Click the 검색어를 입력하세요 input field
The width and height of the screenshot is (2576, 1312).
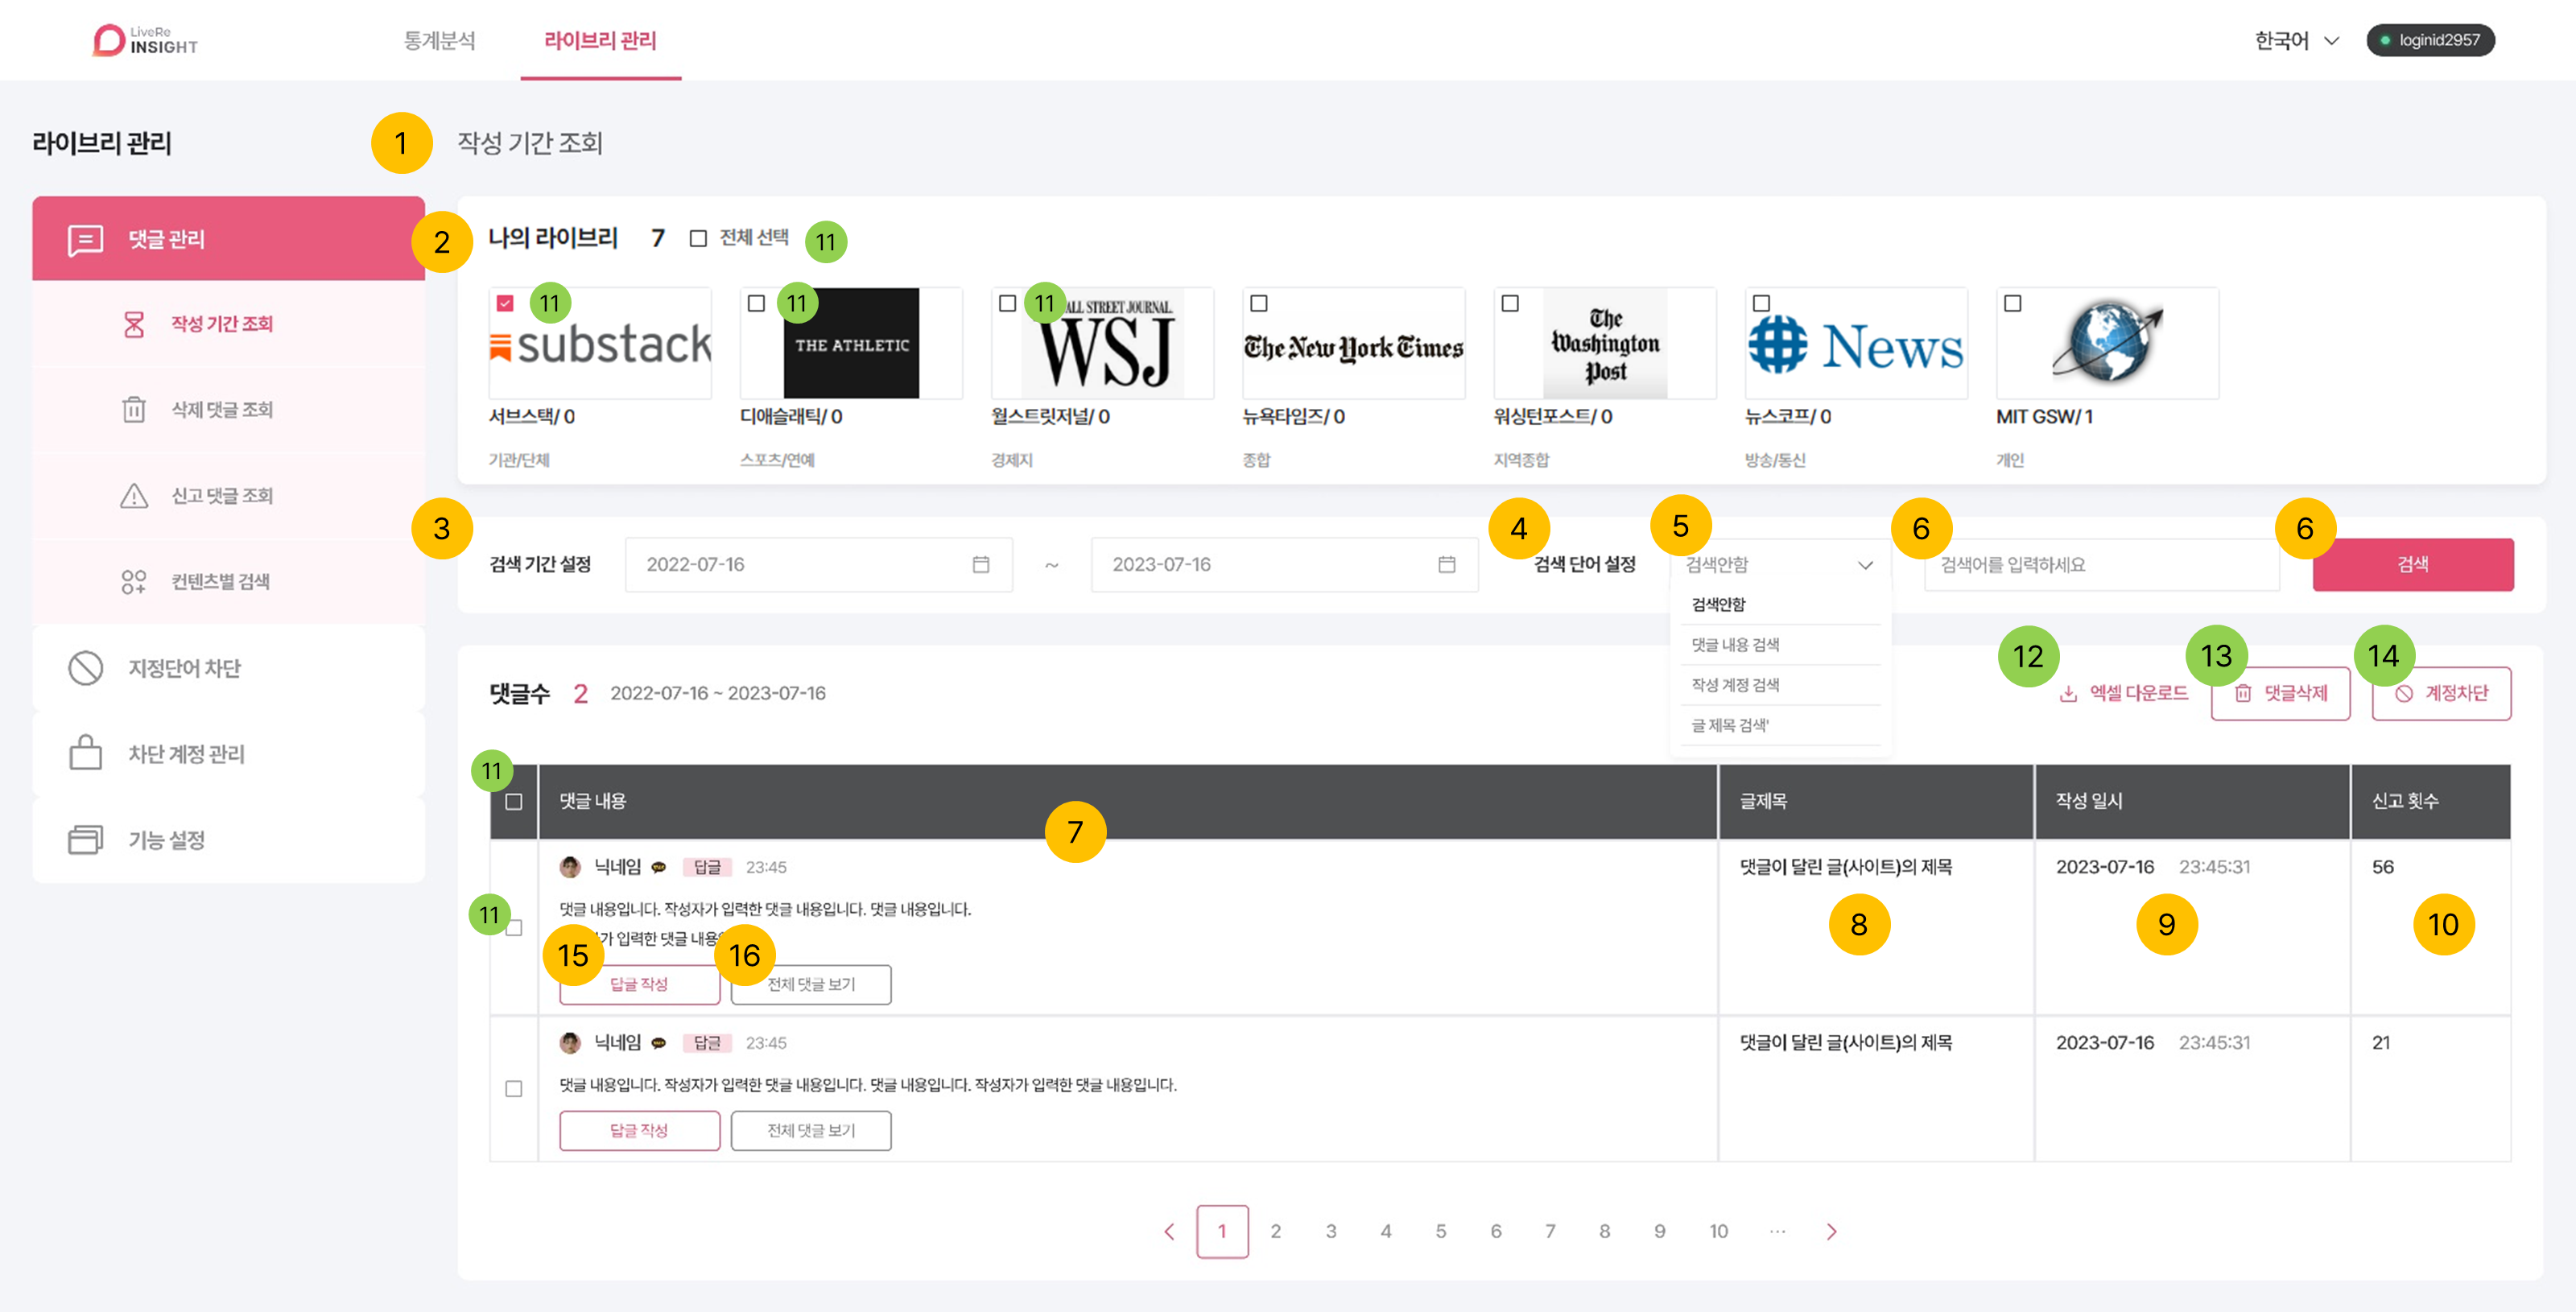pos(2100,565)
